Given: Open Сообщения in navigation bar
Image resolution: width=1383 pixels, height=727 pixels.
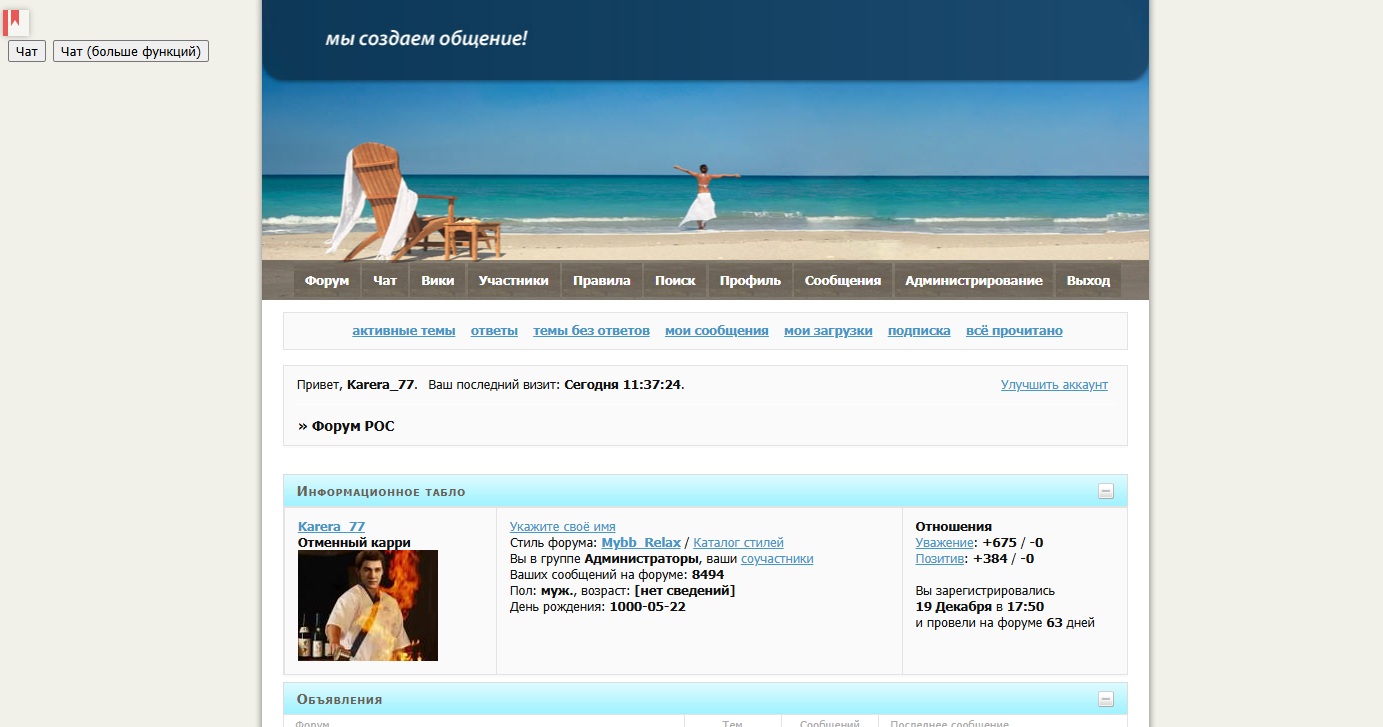Looking at the screenshot, I should tap(843, 281).
